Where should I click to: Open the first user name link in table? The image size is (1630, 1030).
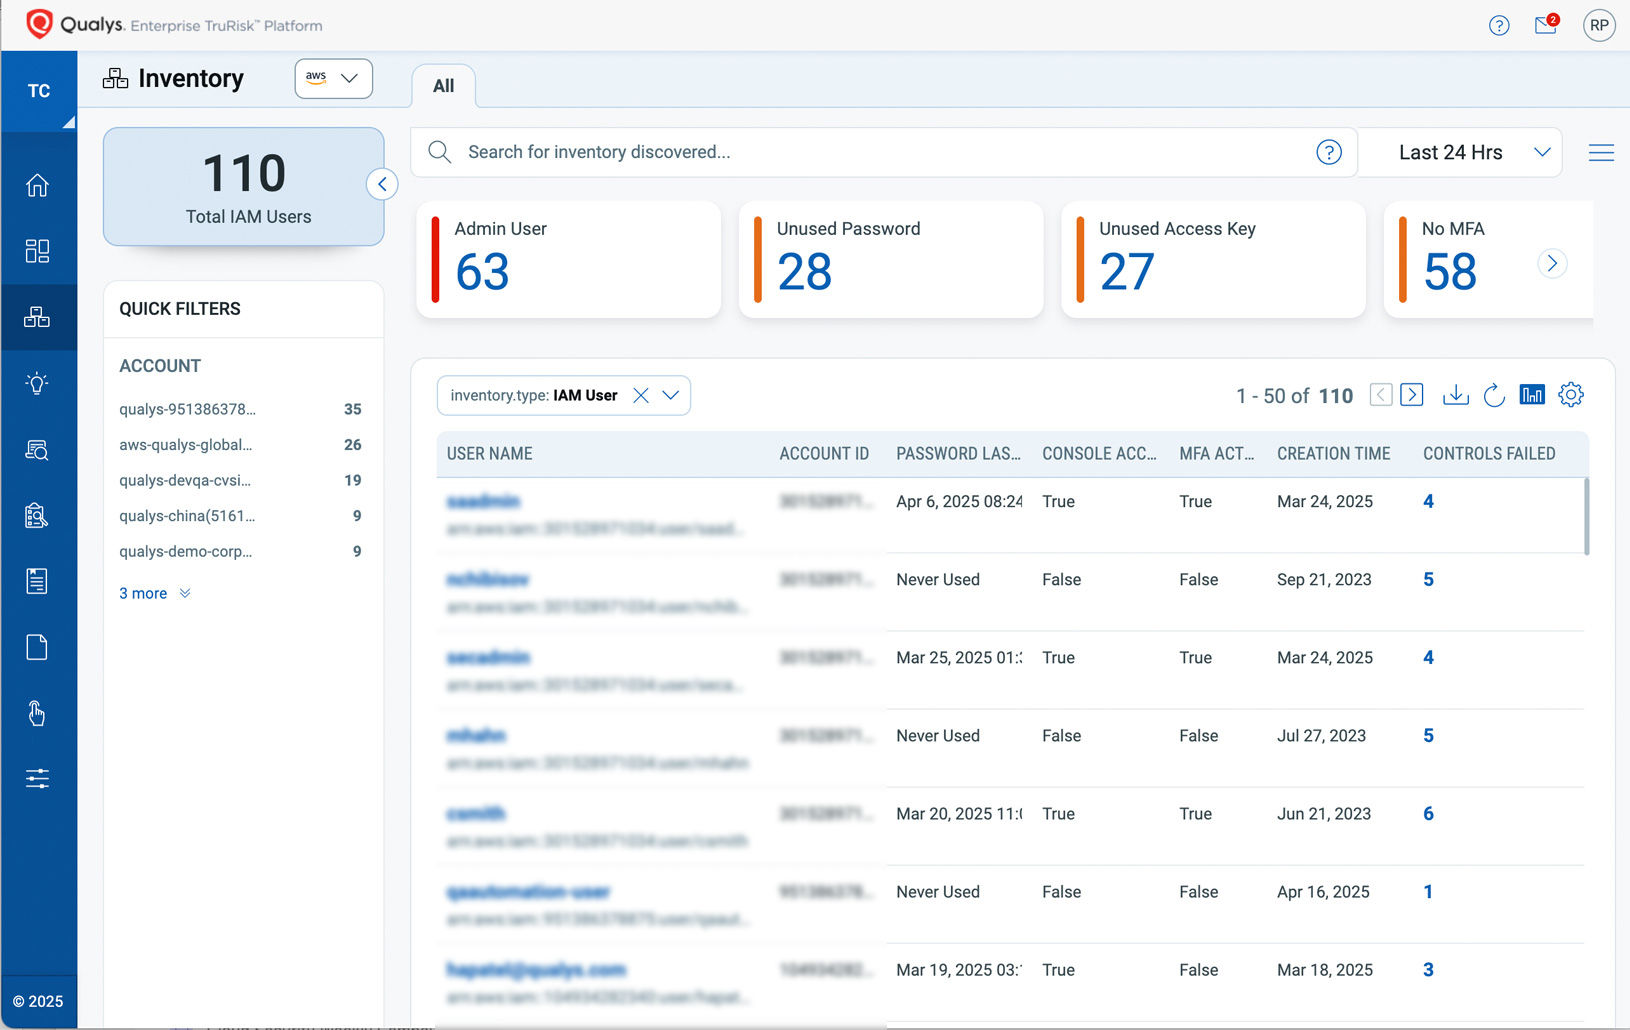click(x=483, y=501)
